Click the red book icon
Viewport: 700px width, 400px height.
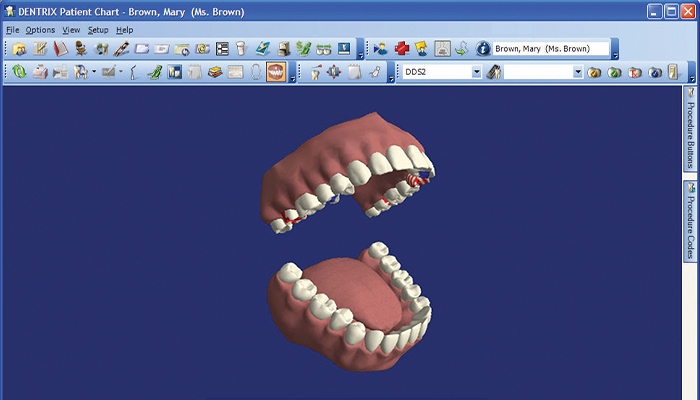coord(61,48)
